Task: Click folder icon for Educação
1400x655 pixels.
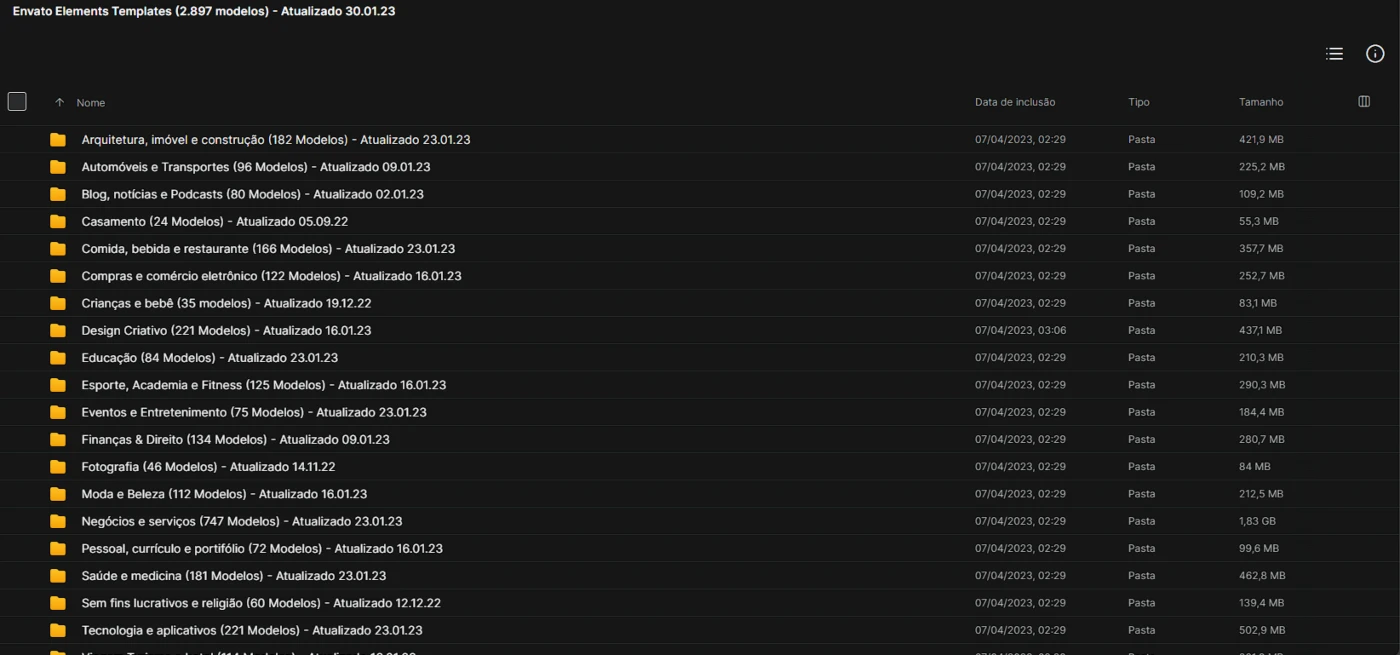Action: 58,358
